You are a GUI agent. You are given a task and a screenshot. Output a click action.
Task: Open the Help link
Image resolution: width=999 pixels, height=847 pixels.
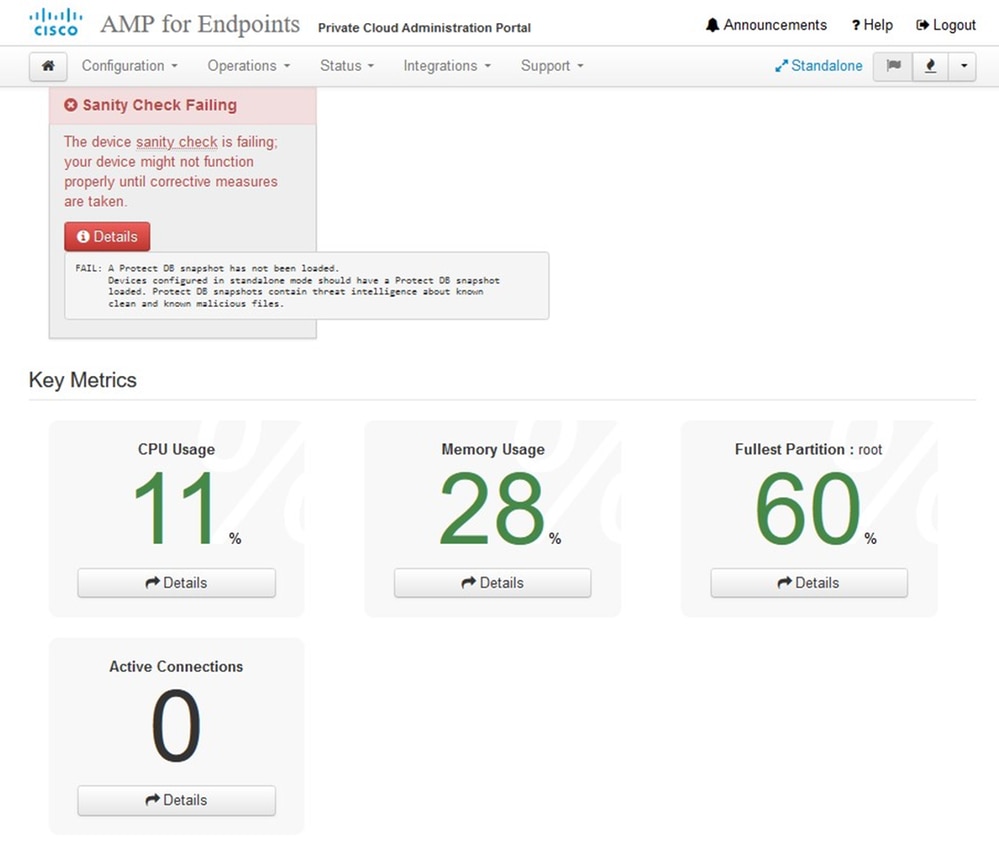[x=872, y=25]
